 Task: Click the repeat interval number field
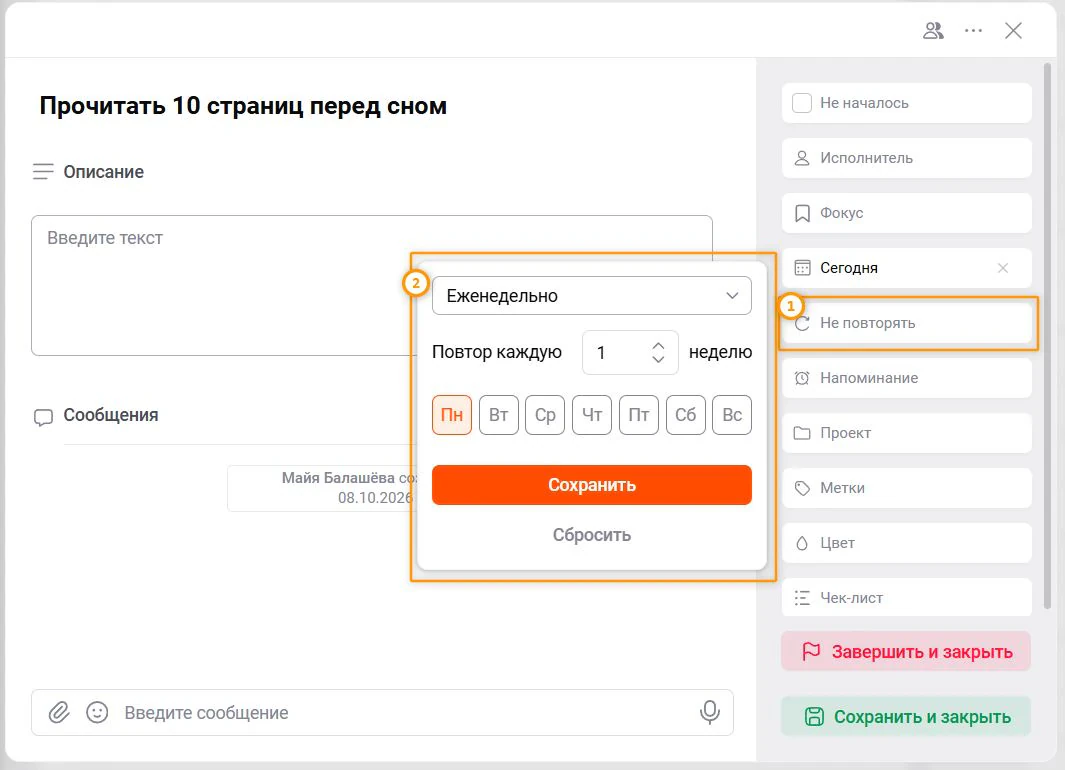[x=630, y=352]
